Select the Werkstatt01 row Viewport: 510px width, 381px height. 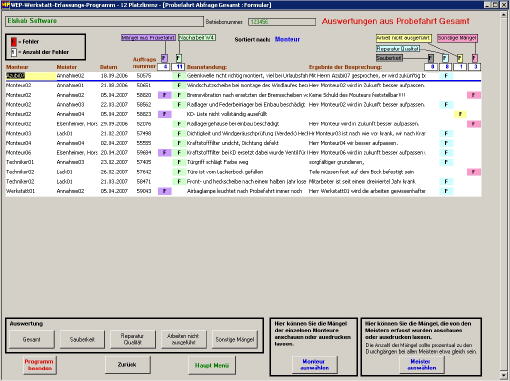pos(243,191)
